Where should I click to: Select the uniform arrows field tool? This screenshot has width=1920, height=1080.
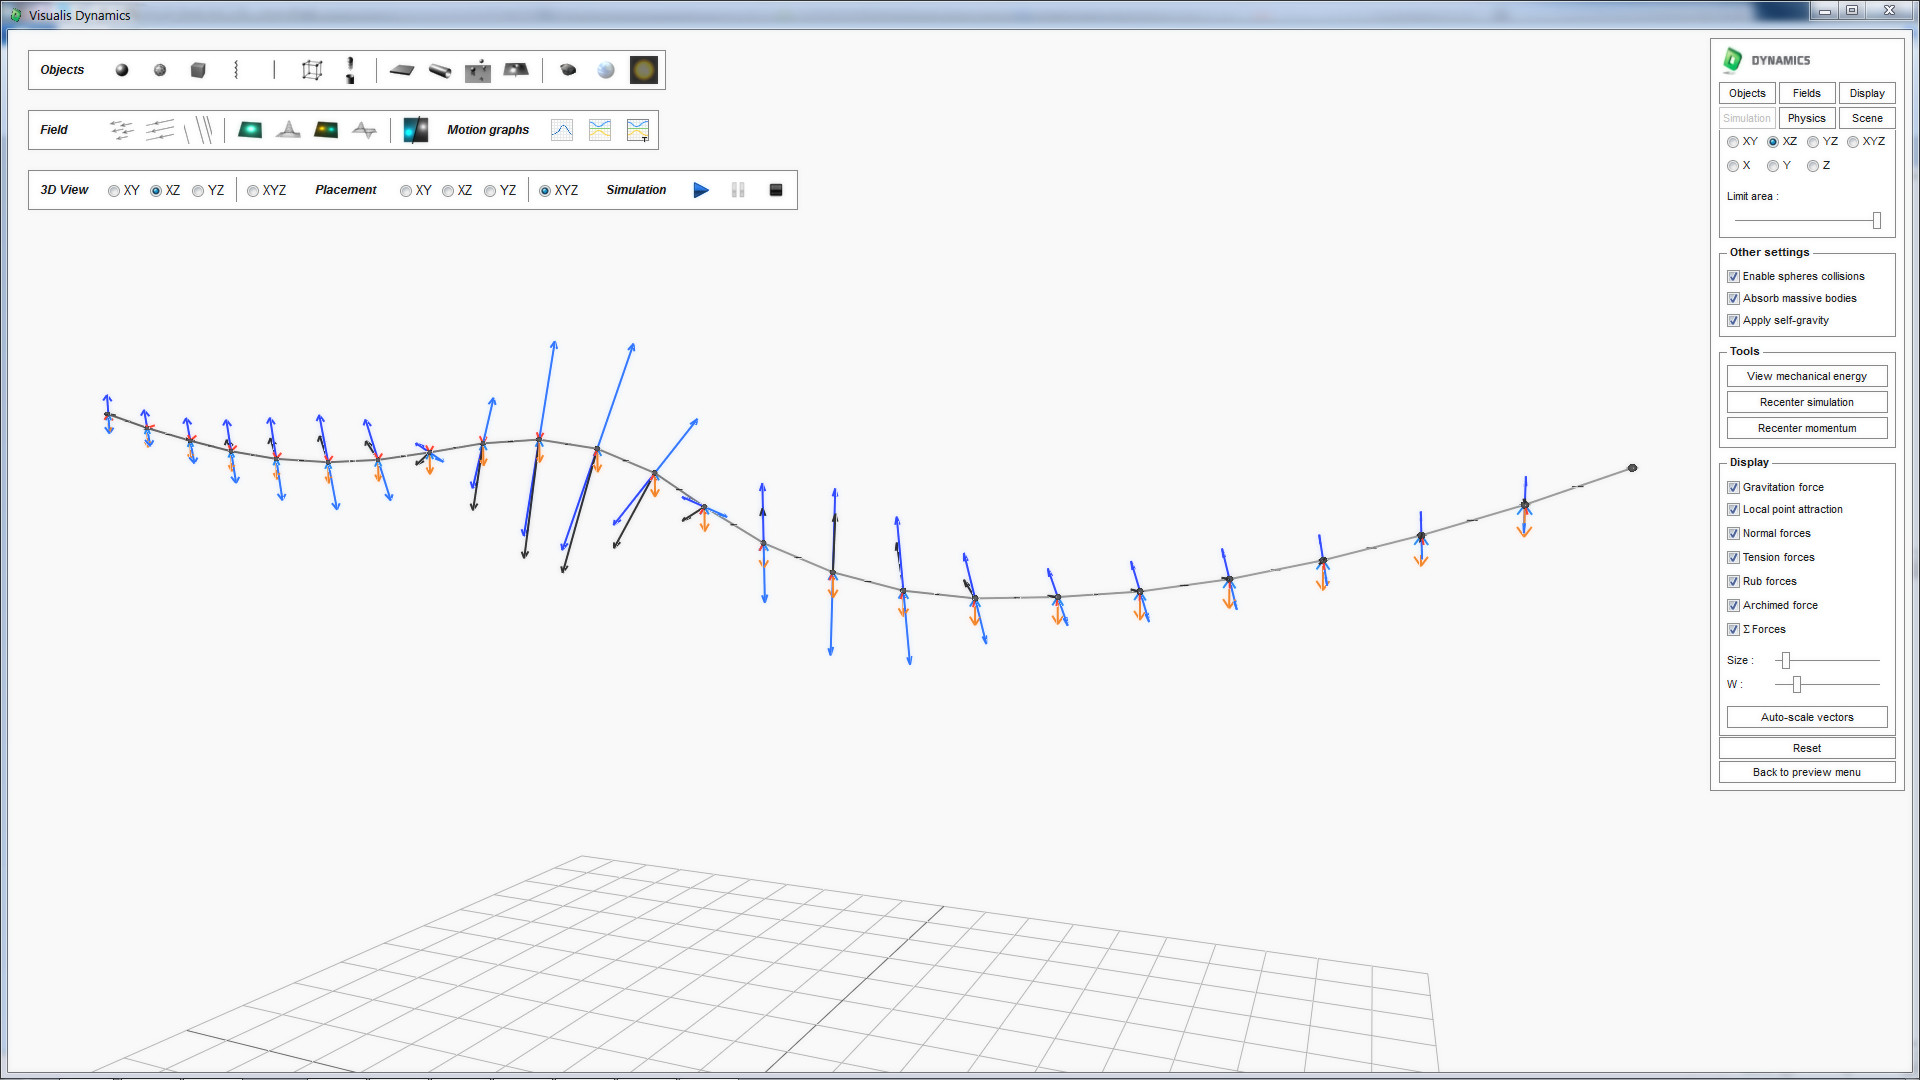click(160, 129)
